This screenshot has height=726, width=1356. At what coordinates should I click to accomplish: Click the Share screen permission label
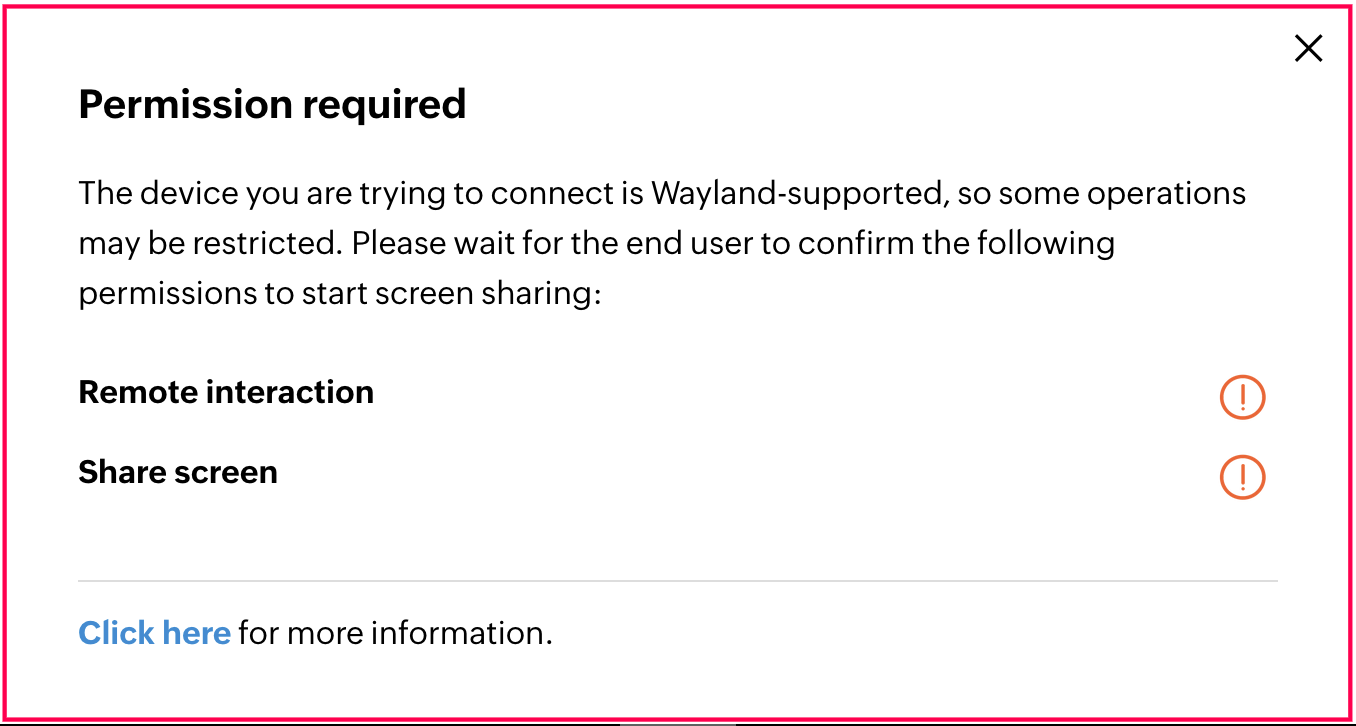coord(177,472)
